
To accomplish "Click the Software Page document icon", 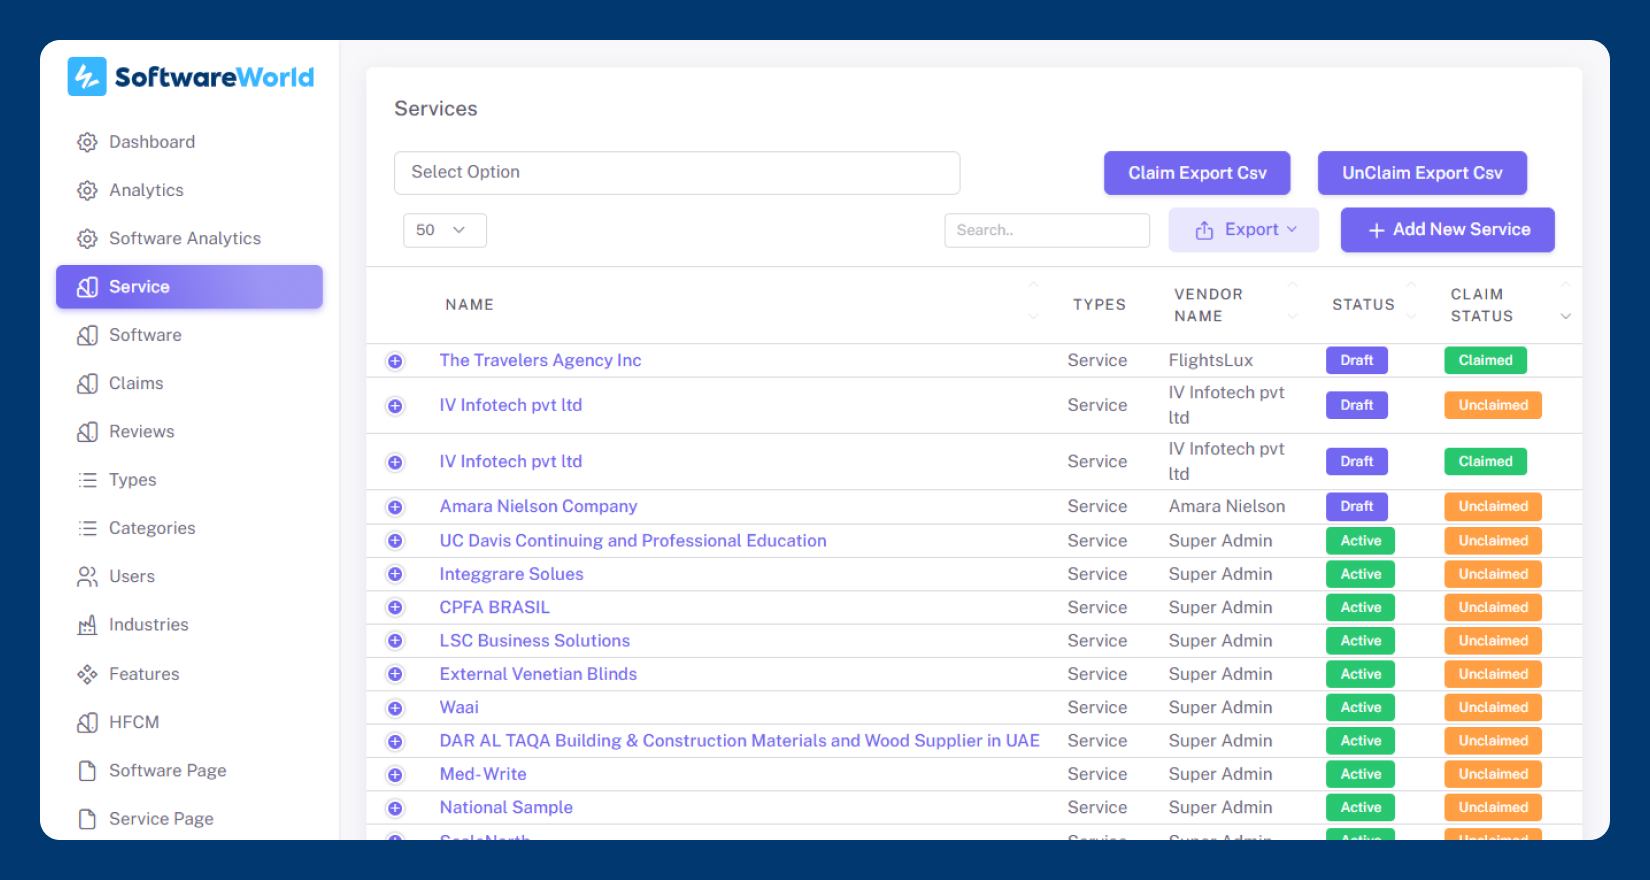I will [88, 770].
